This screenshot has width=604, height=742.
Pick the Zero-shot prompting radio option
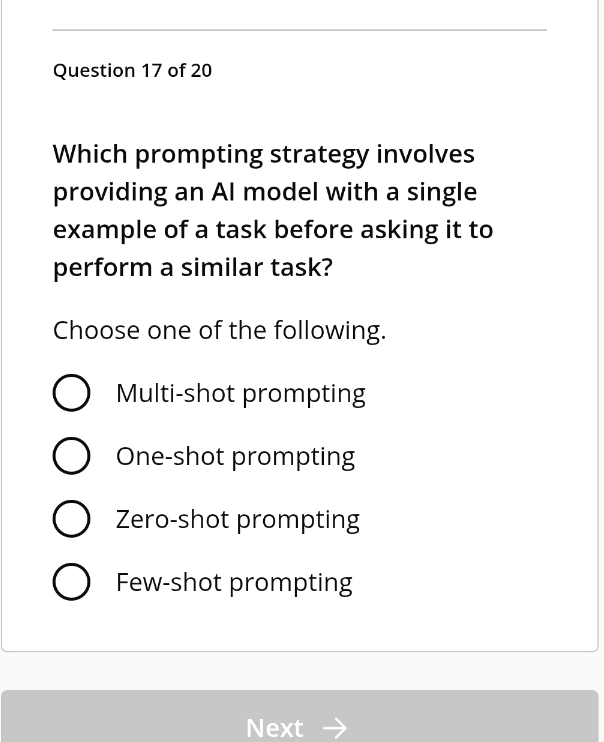coord(71,520)
